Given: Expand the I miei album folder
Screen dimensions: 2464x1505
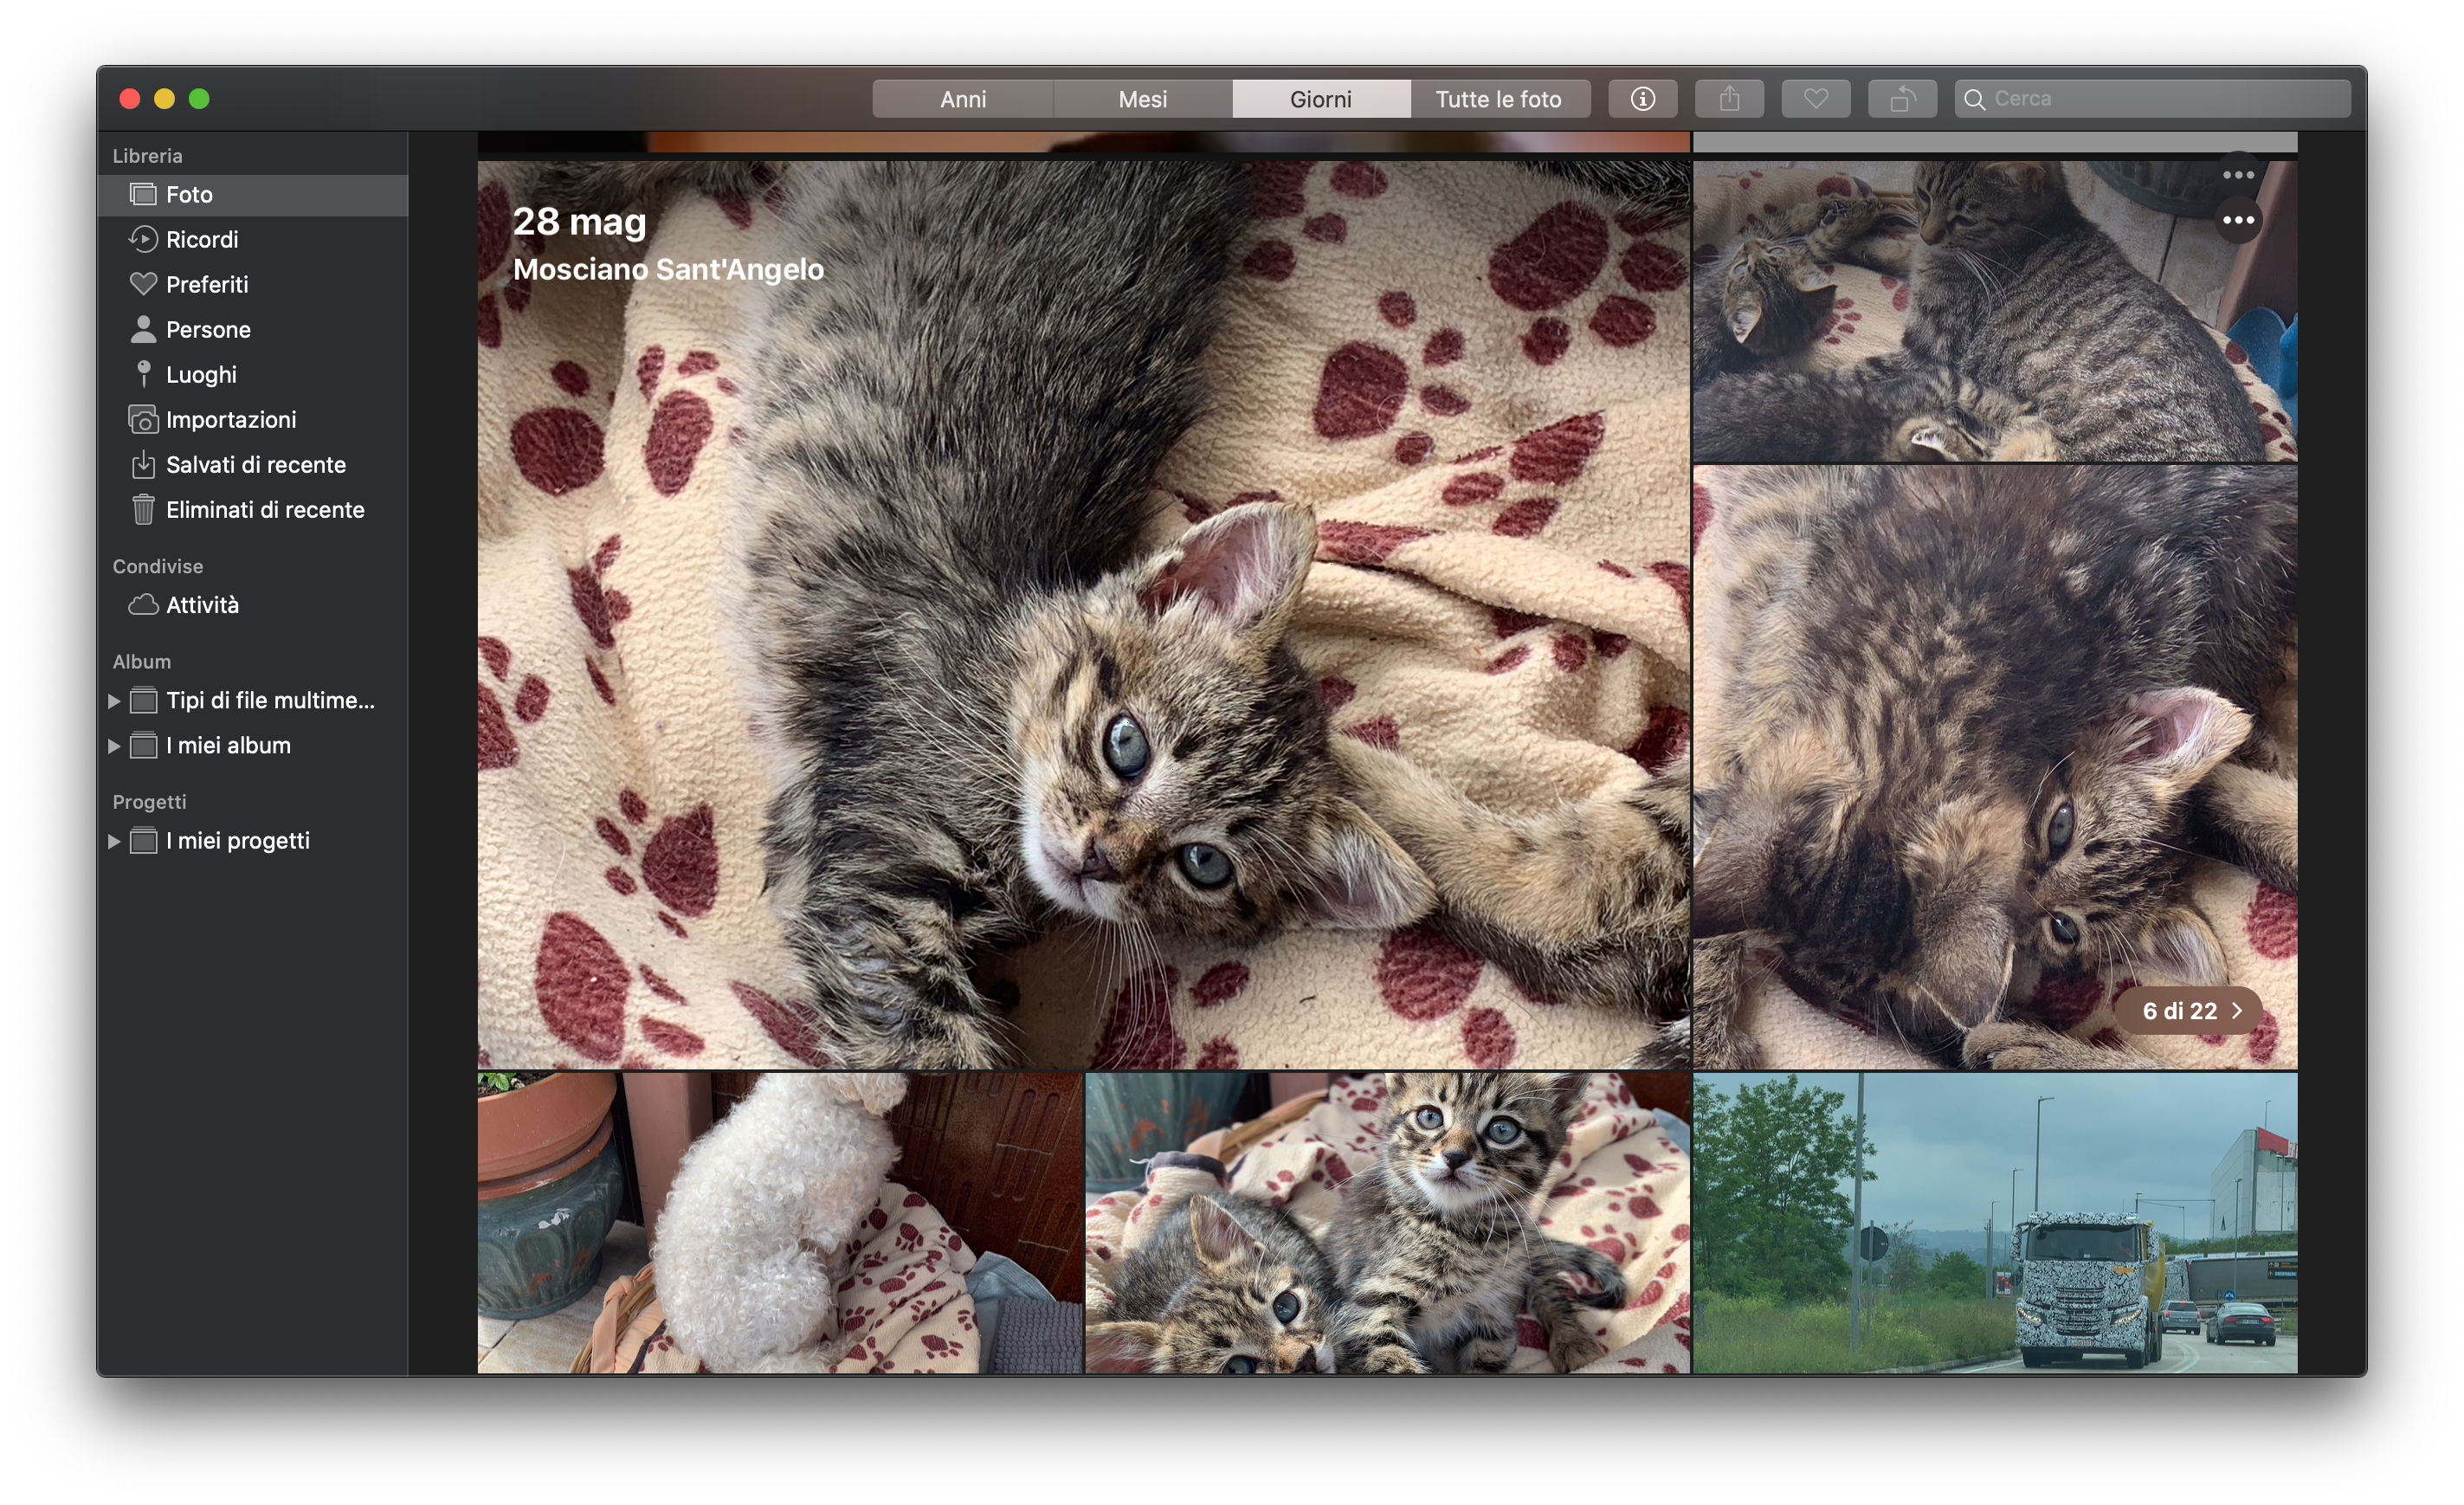Looking at the screenshot, I should coord(113,746).
